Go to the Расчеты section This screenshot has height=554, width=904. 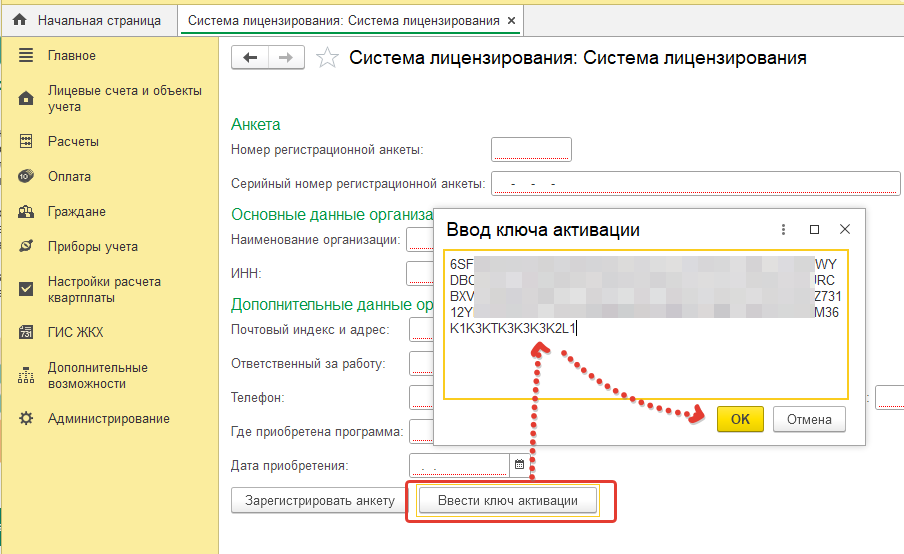click(73, 142)
